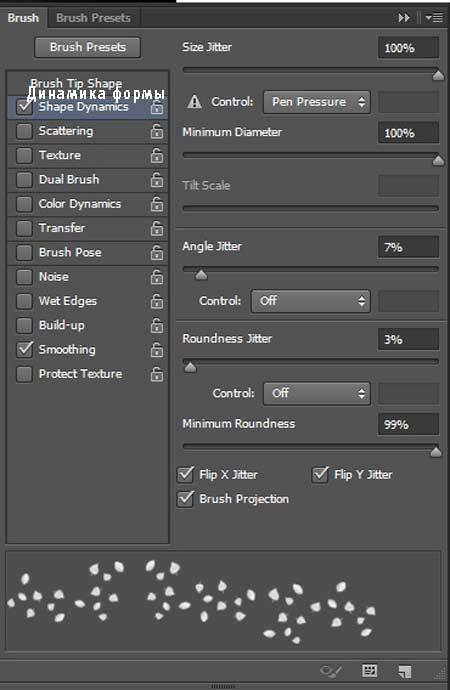Open Roundness Jitter Control dropdown
This screenshot has width=450, height=690.
point(317,393)
